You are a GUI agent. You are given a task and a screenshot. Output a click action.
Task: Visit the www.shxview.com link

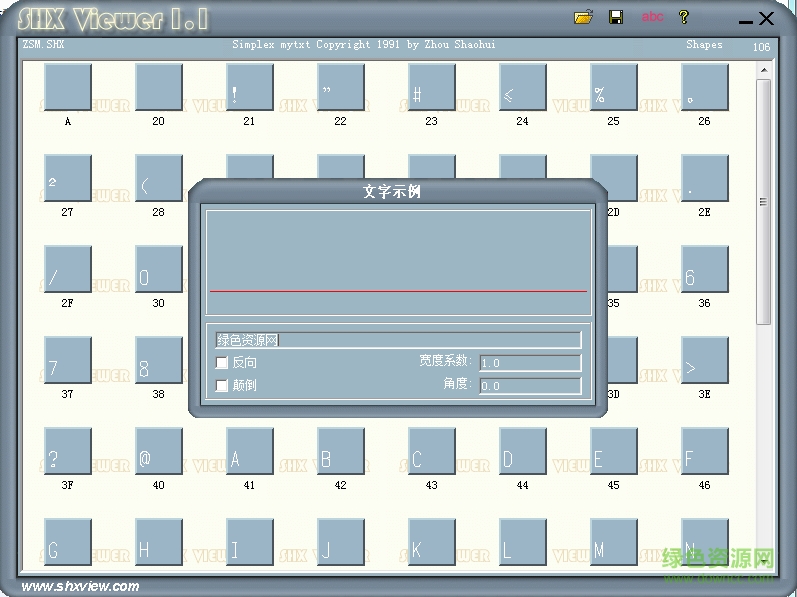pyautogui.click(x=80, y=586)
